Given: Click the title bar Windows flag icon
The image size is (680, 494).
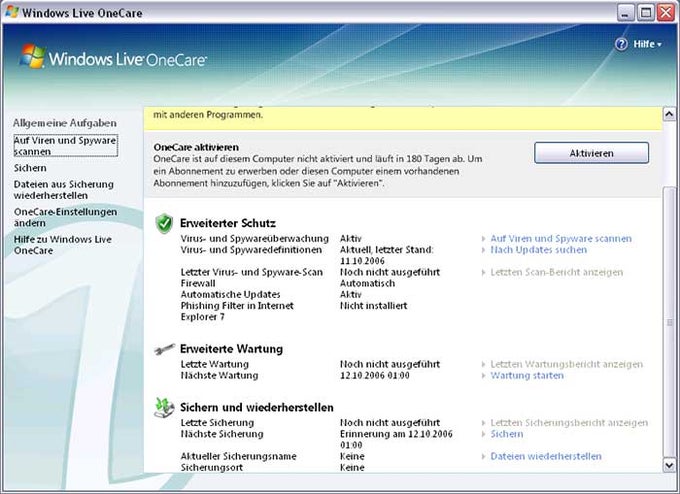Looking at the screenshot, I should point(12,12).
